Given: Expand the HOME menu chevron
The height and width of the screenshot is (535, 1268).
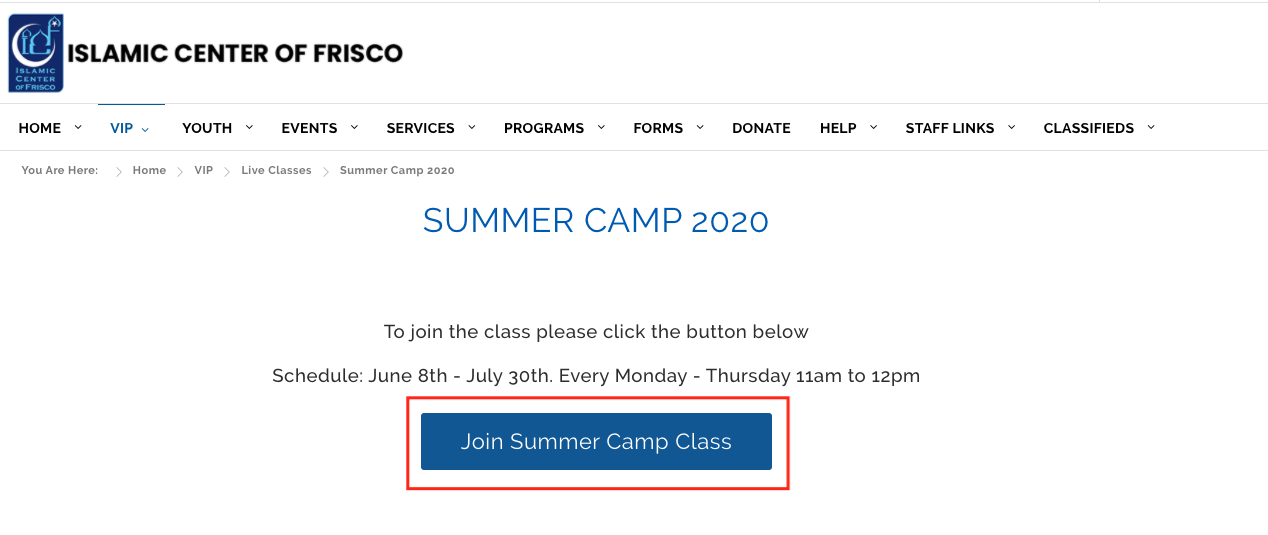Looking at the screenshot, I should point(78,127).
